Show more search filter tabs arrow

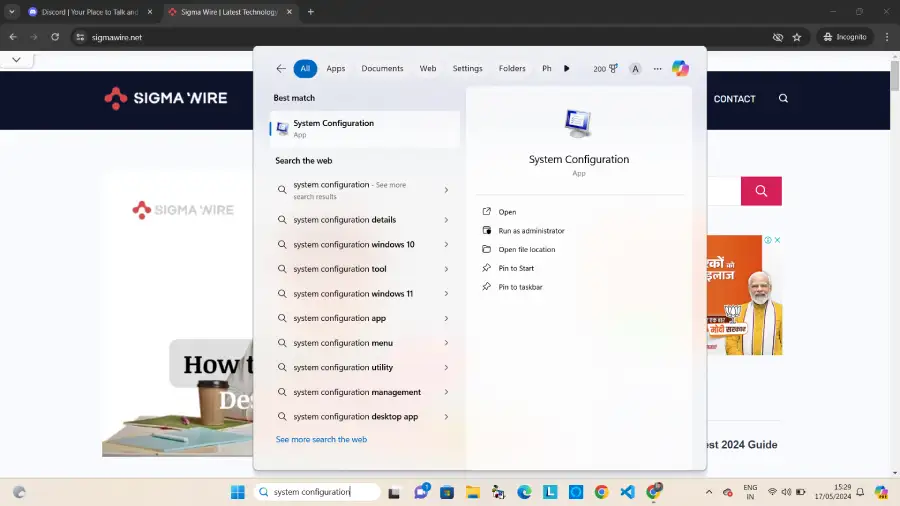pyautogui.click(x=567, y=68)
